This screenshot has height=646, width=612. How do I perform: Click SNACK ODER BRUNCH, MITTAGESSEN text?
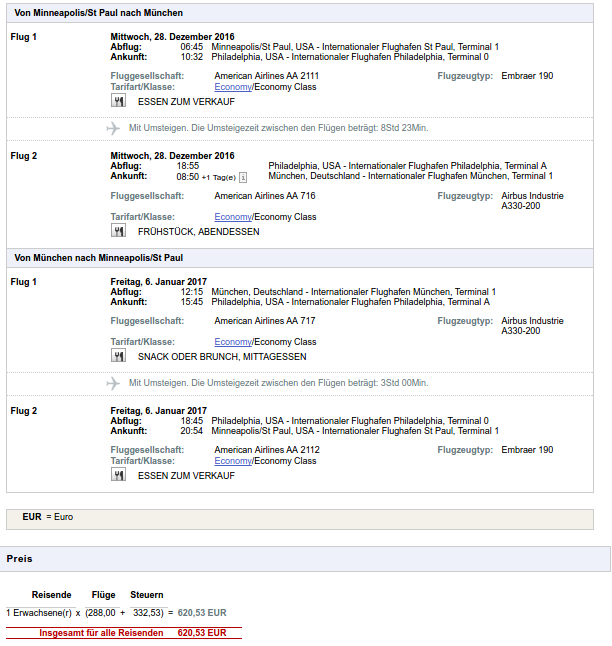click(222, 357)
